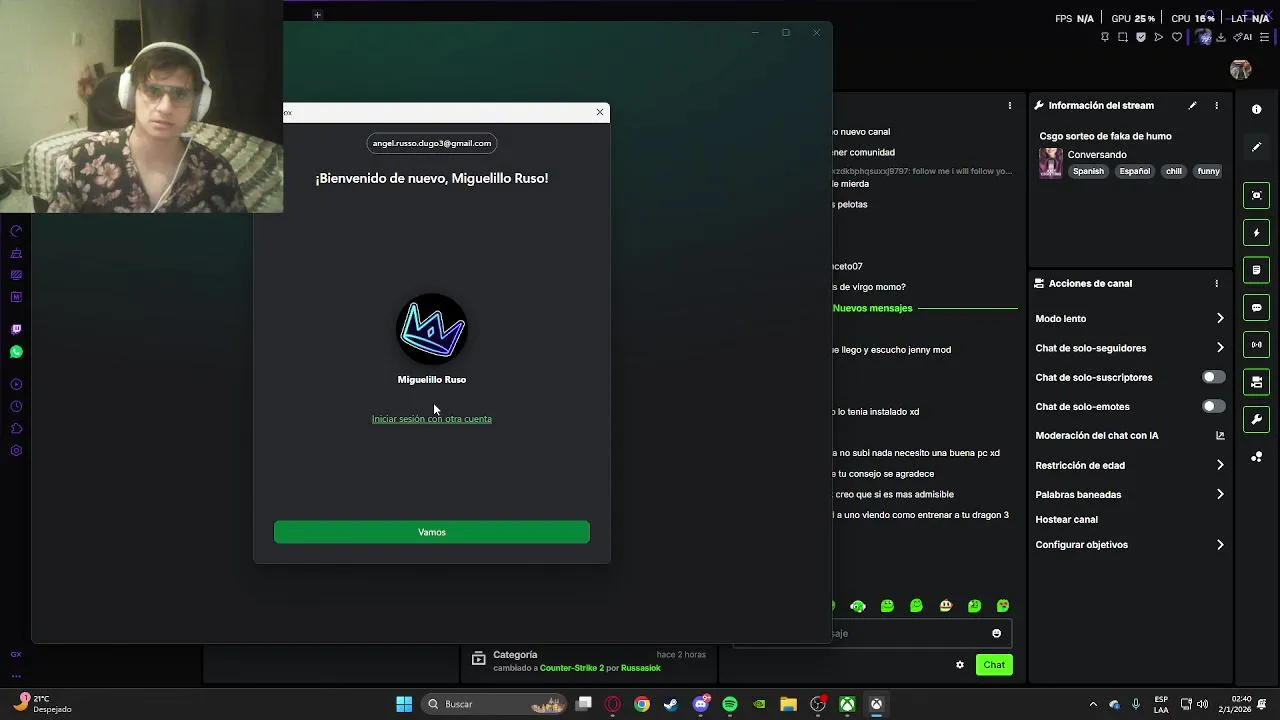Image resolution: width=1280 pixels, height=720 pixels.
Task: Click the heart icon in browser toolbar
Action: (x=1177, y=37)
